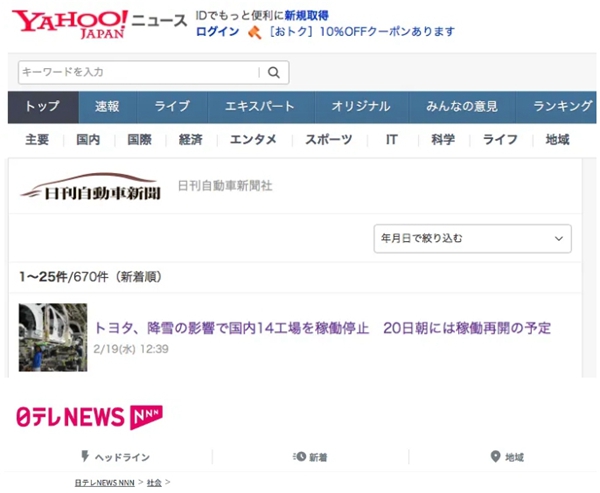The height and width of the screenshot is (493, 600).
Task: Select the 地域 location pin icon
Action: (x=495, y=457)
